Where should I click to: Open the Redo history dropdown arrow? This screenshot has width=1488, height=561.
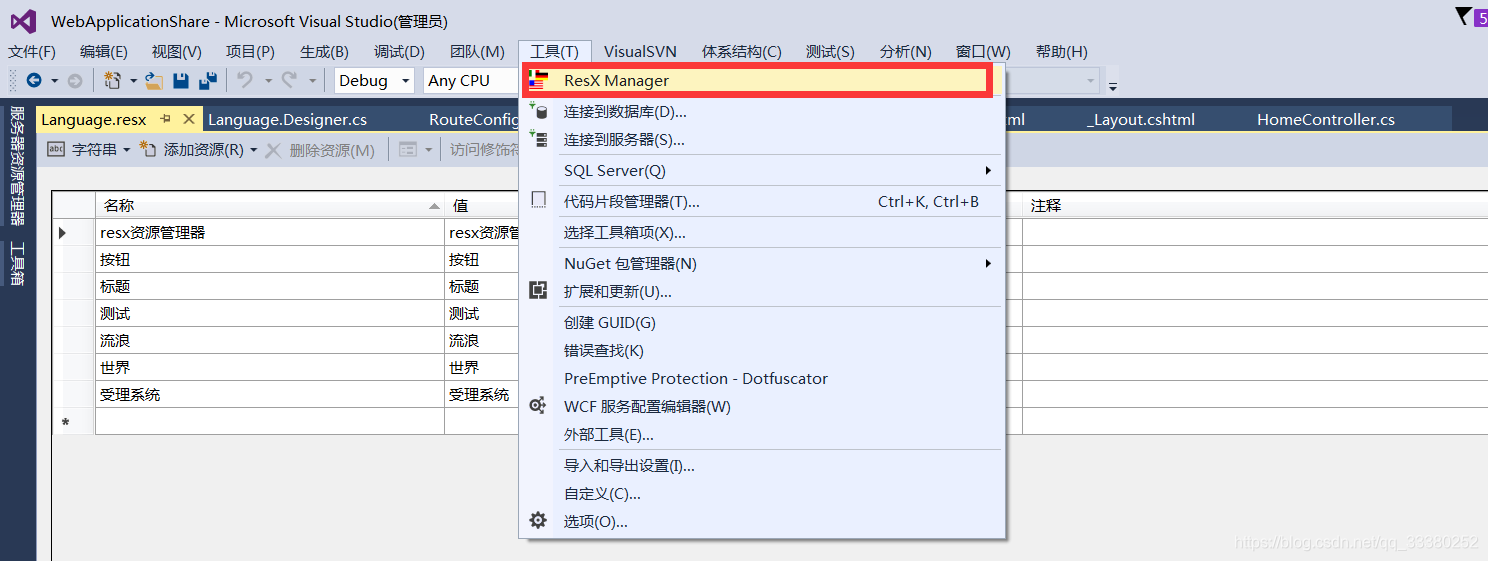311,81
